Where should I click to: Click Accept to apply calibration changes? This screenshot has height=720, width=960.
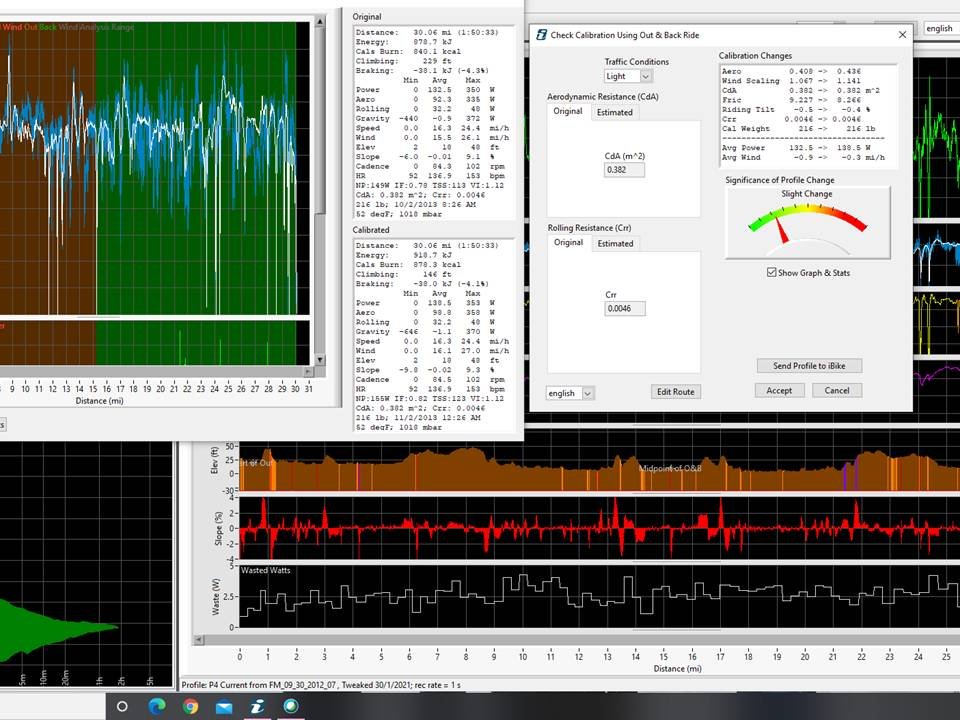779,390
